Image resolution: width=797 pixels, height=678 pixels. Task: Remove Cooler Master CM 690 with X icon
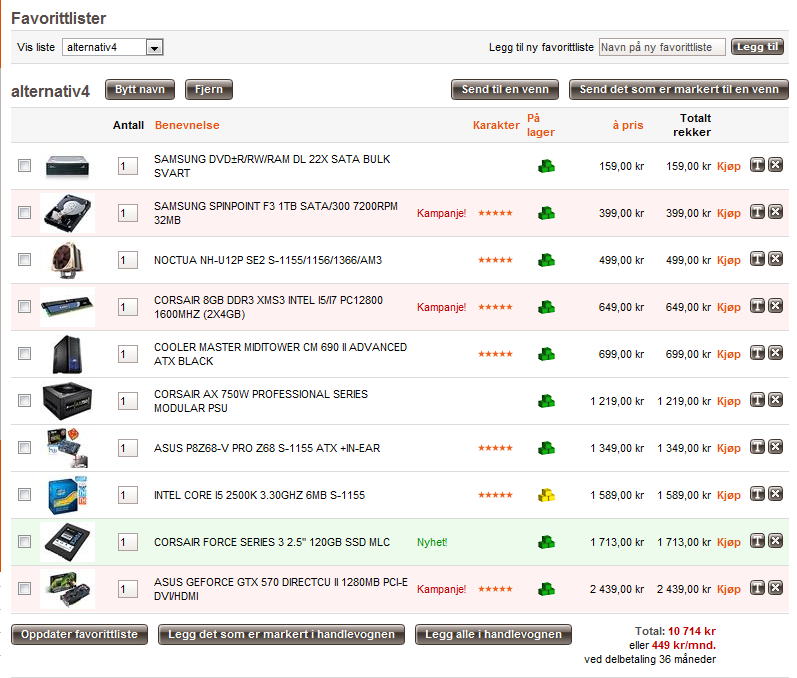pos(775,353)
